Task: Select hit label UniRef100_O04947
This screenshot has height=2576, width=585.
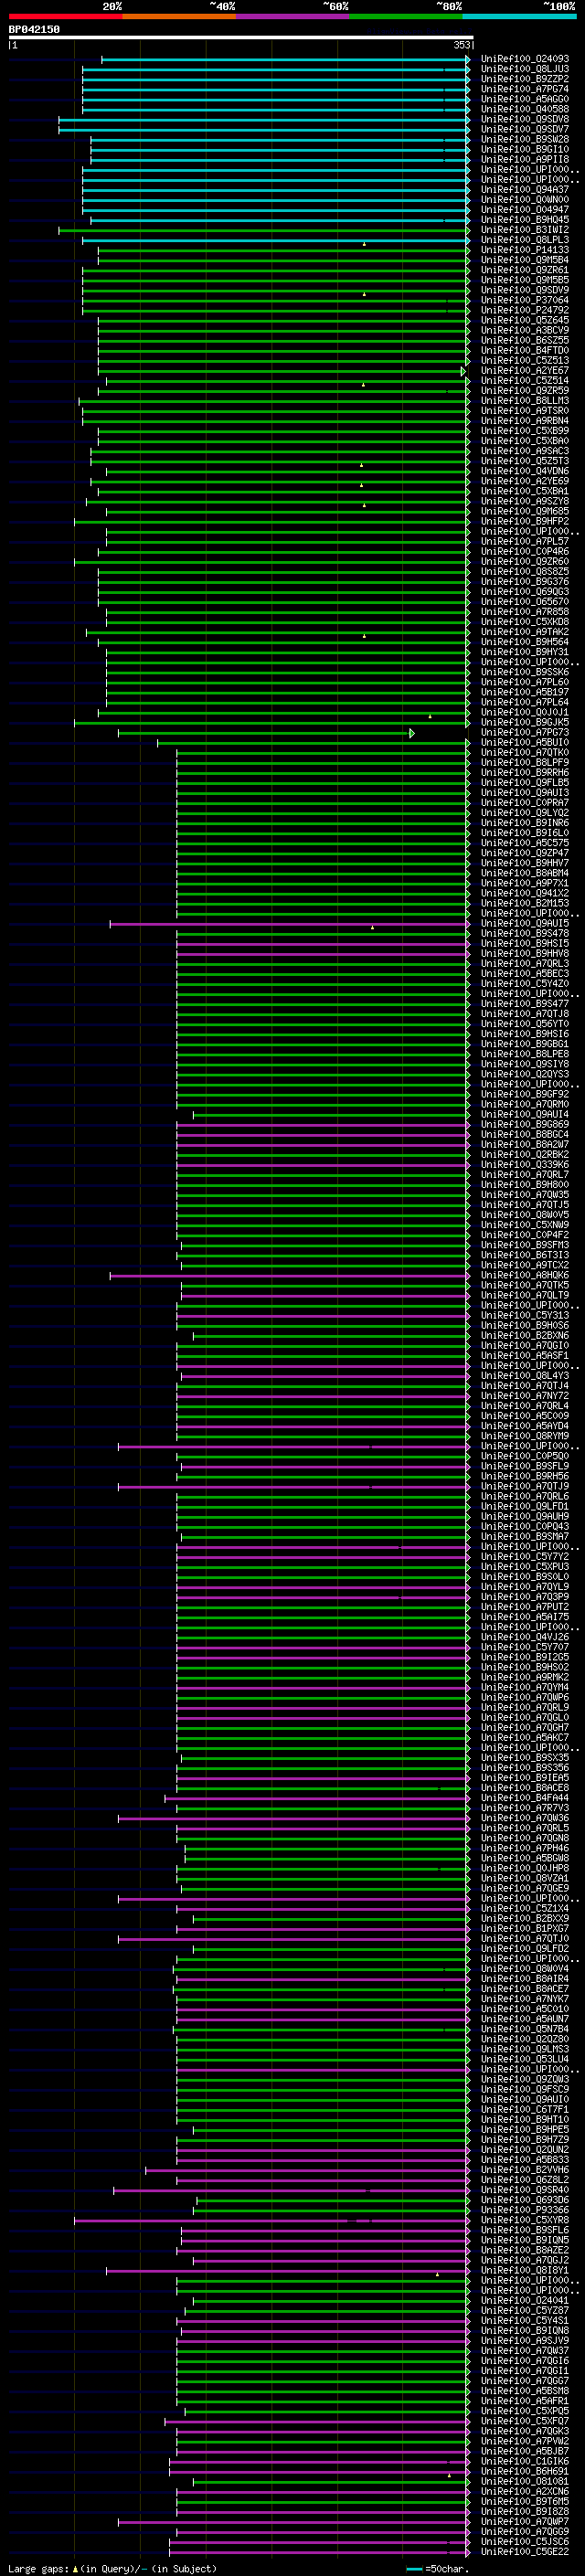Action: coord(525,210)
